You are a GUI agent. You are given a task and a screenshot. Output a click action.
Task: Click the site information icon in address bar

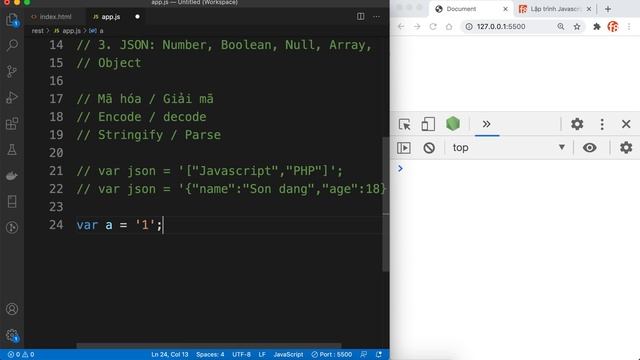[x=469, y=27]
